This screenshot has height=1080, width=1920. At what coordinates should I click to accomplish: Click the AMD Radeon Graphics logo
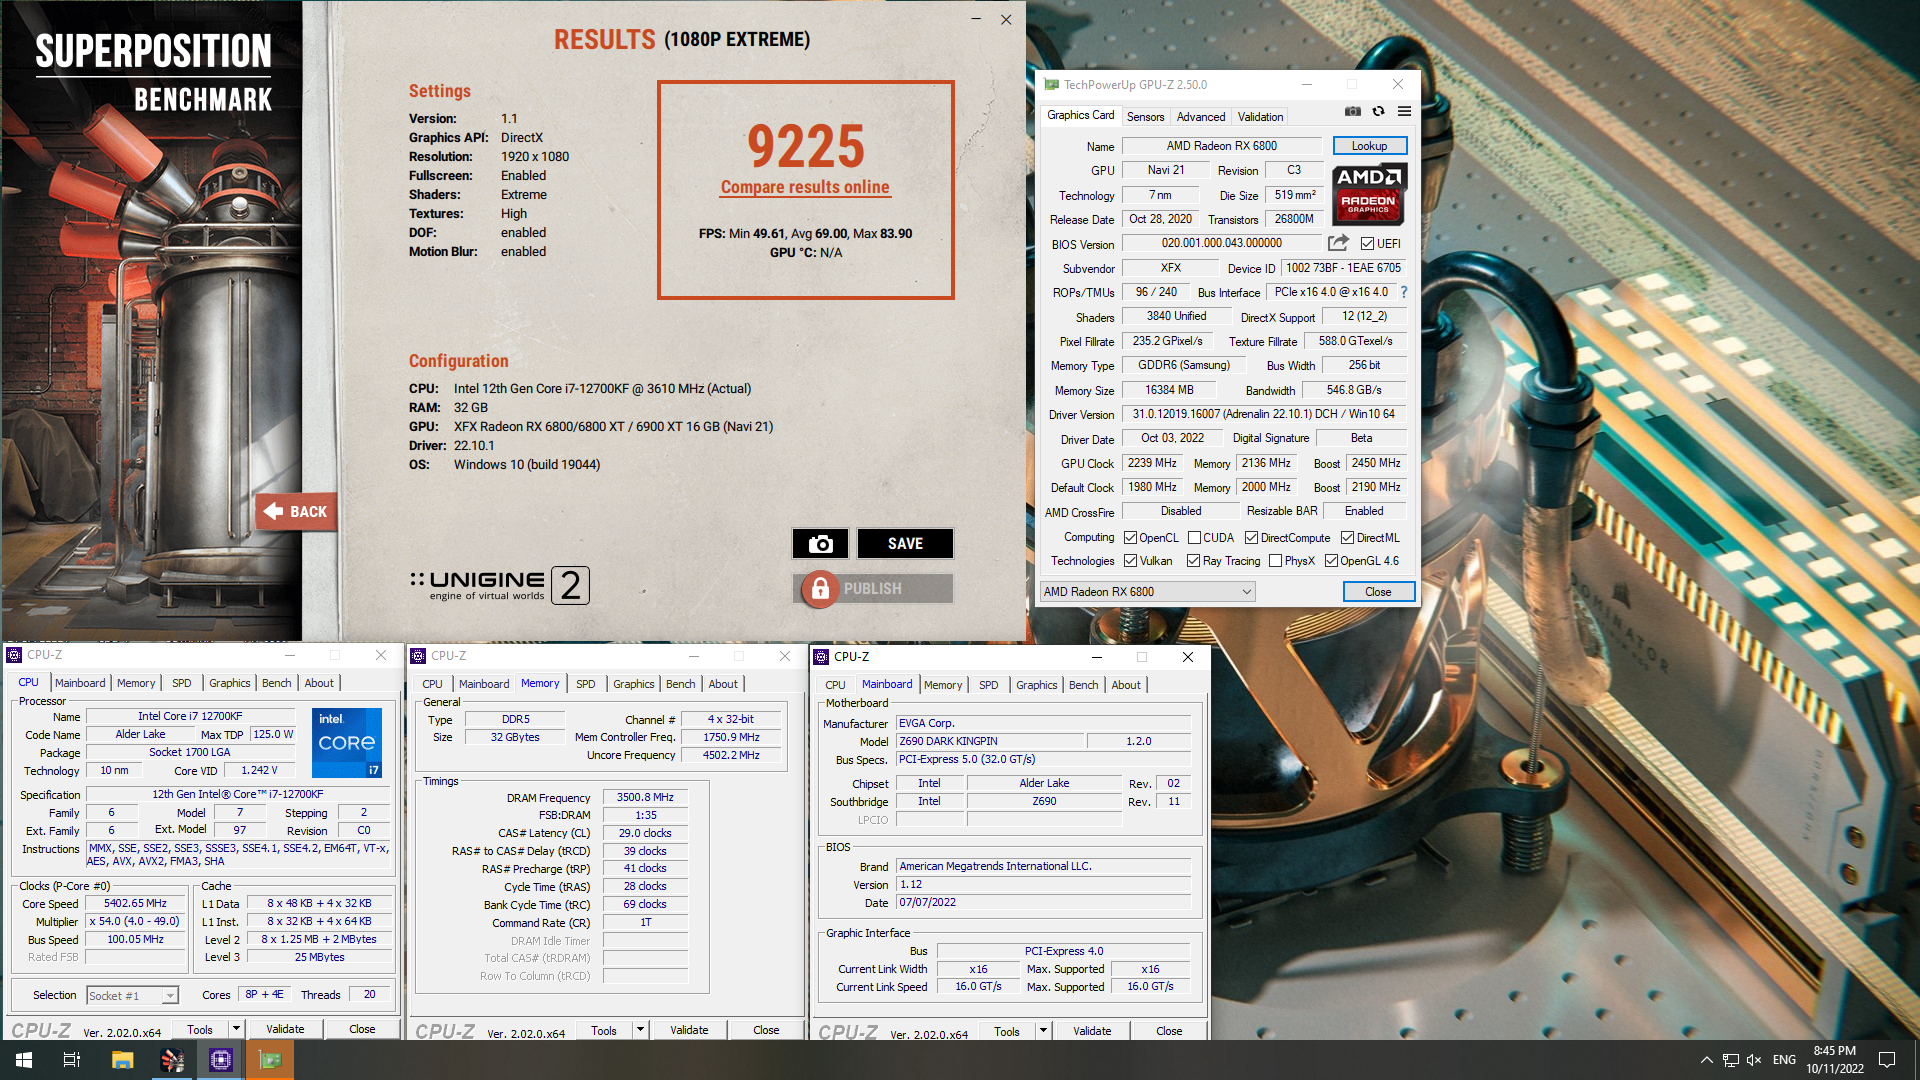1369,193
